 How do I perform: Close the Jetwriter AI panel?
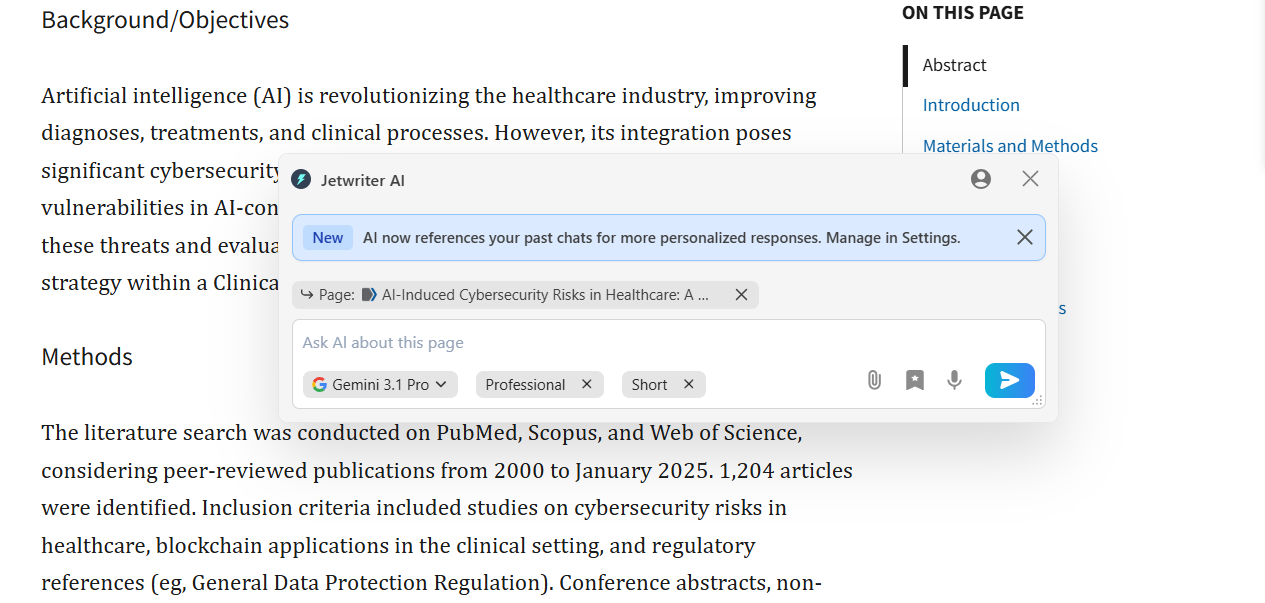pyautogui.click(x=1030, y=179)
